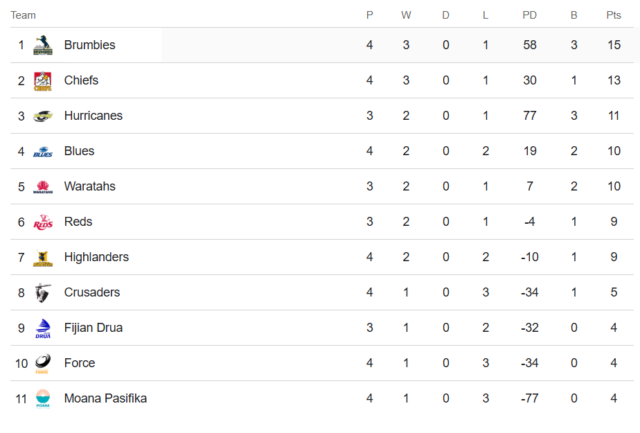Click the Chiefs team logo

(x=43, y=81)
